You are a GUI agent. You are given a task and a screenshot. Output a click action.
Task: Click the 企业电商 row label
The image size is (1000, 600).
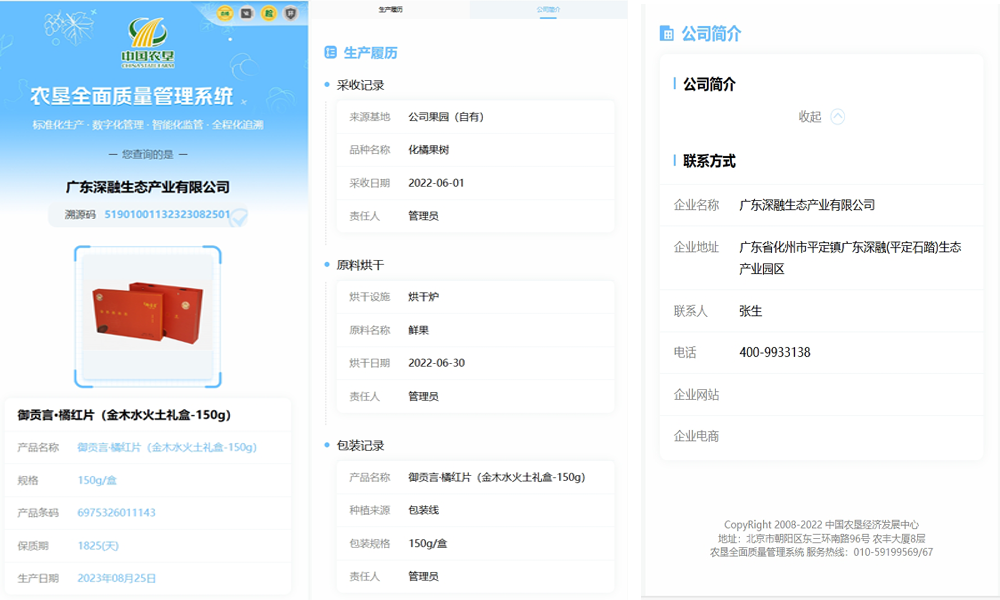[x=696, y=436]
